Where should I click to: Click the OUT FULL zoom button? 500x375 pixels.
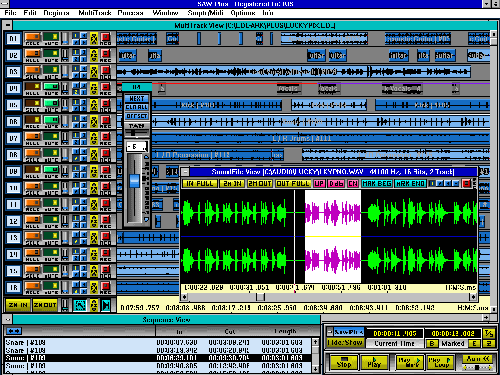(x=293, y=184)
